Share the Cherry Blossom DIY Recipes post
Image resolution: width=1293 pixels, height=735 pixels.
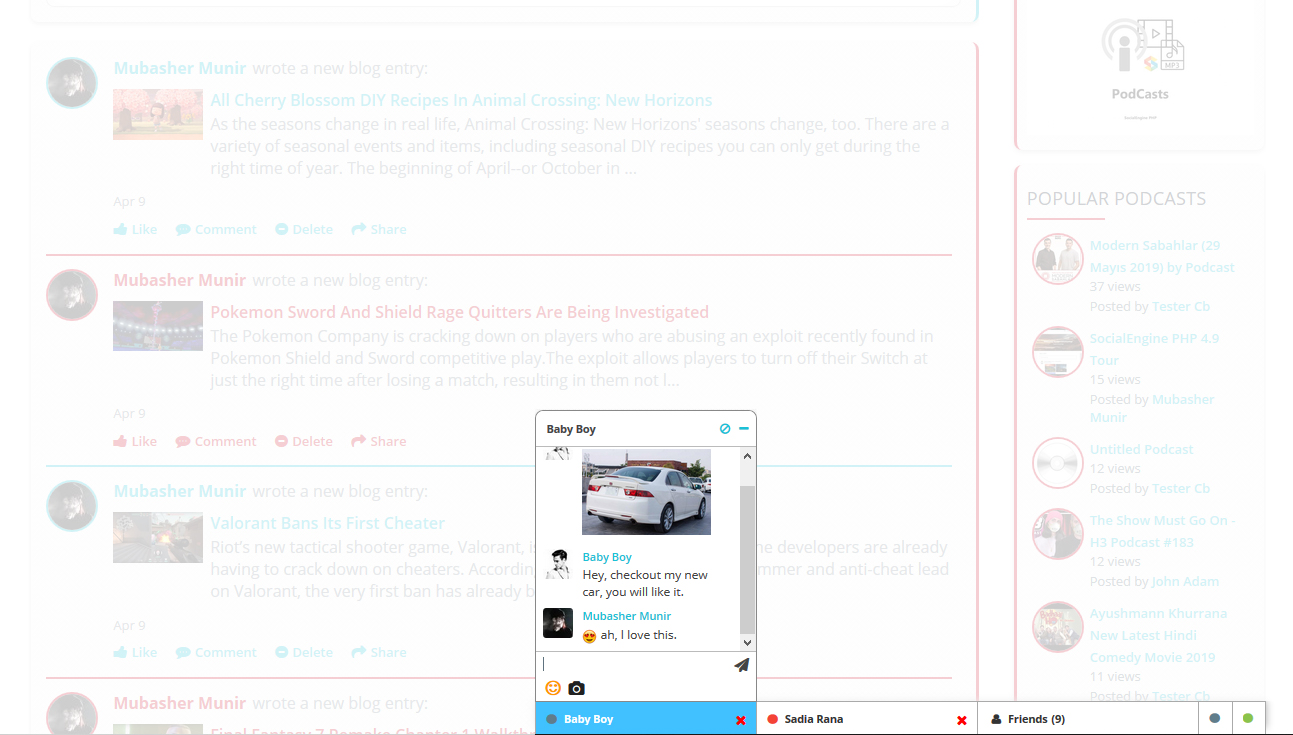click(x=379, y=229)
